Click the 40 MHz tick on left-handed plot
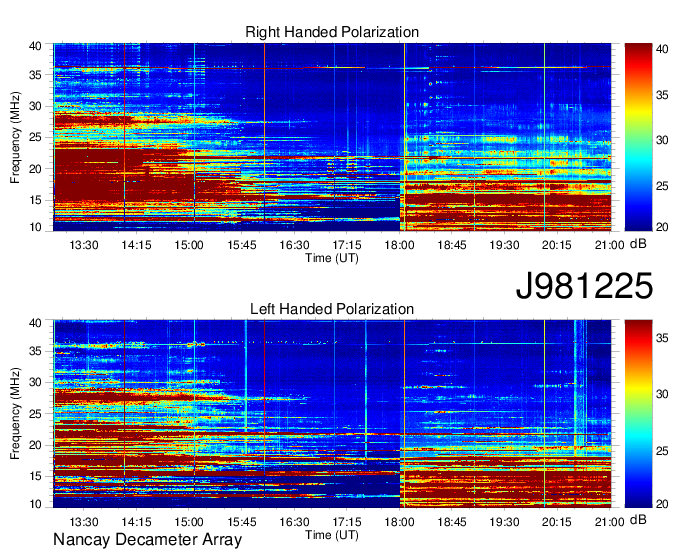 [x=35, y=323]
